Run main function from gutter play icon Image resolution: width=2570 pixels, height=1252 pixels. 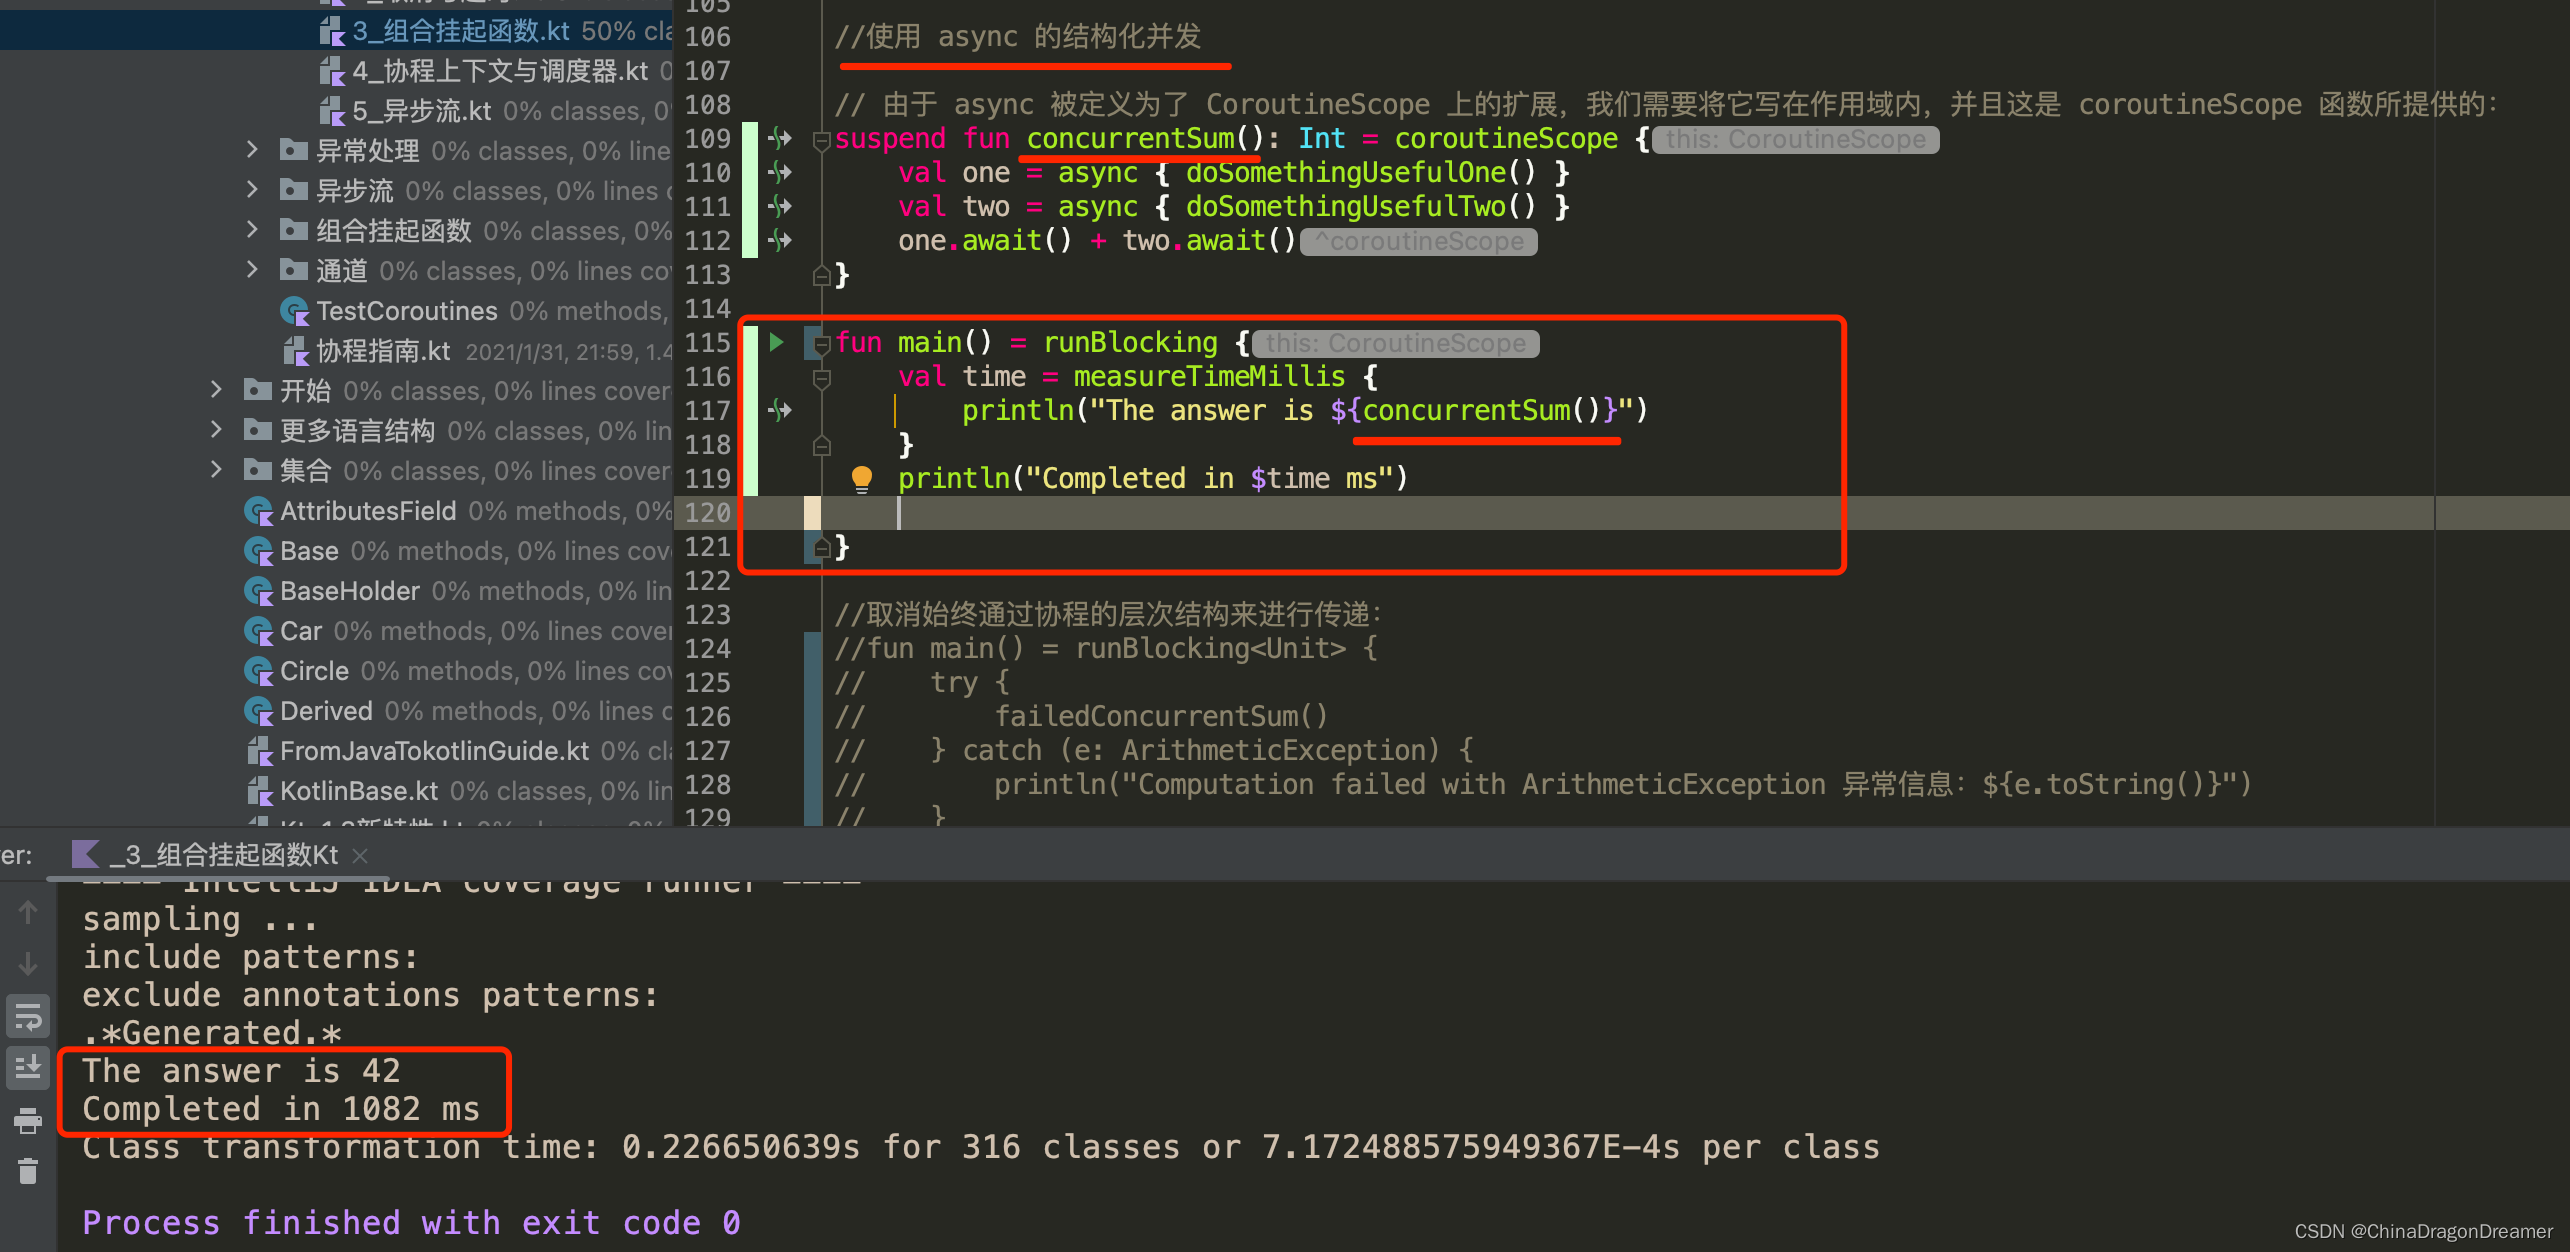tap(777, 342)
